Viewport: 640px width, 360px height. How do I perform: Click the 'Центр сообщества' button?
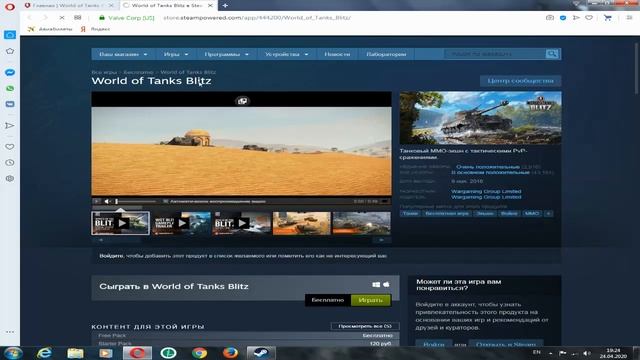pos(520,81)
